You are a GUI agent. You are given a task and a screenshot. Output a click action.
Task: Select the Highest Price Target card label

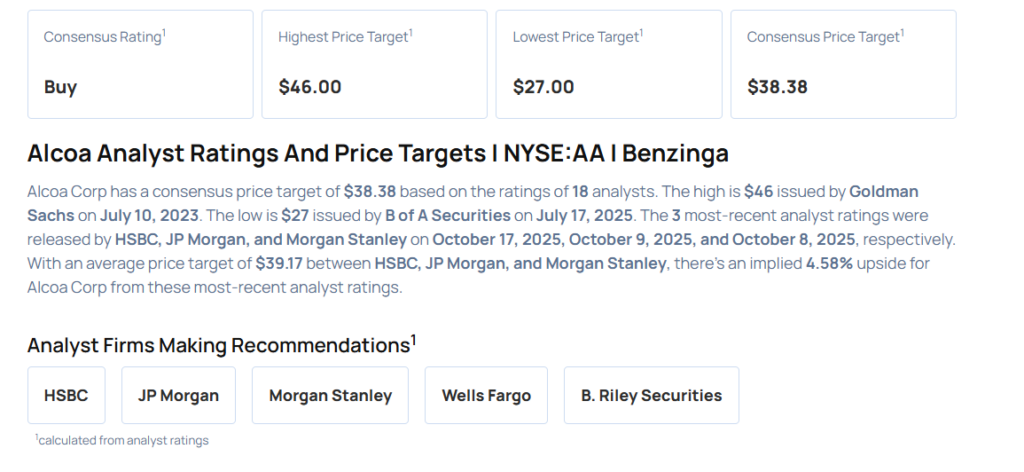click(x=345, y=36)
